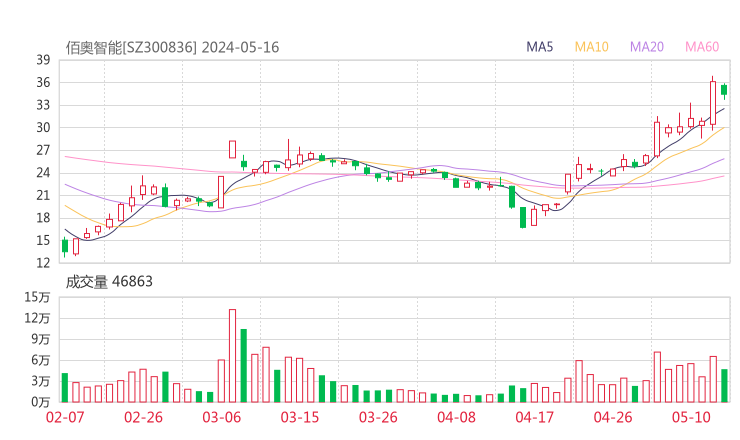Click the 36 price axis label
The image size is (740, 440).
pos(43,83)
